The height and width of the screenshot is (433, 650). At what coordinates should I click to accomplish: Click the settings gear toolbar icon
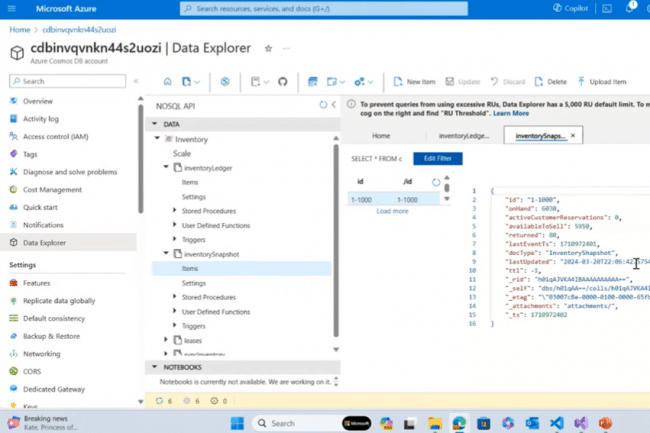[359, 82]
